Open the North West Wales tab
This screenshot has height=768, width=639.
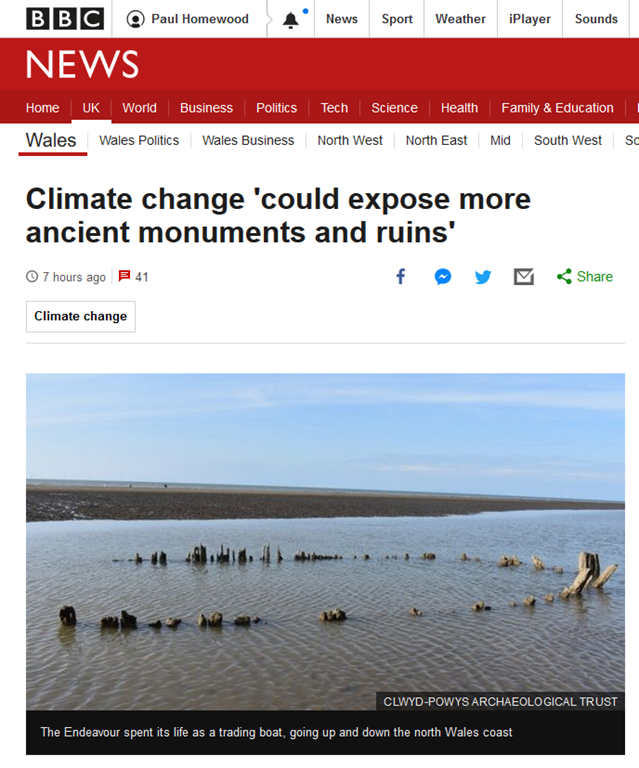coord(350,141)
